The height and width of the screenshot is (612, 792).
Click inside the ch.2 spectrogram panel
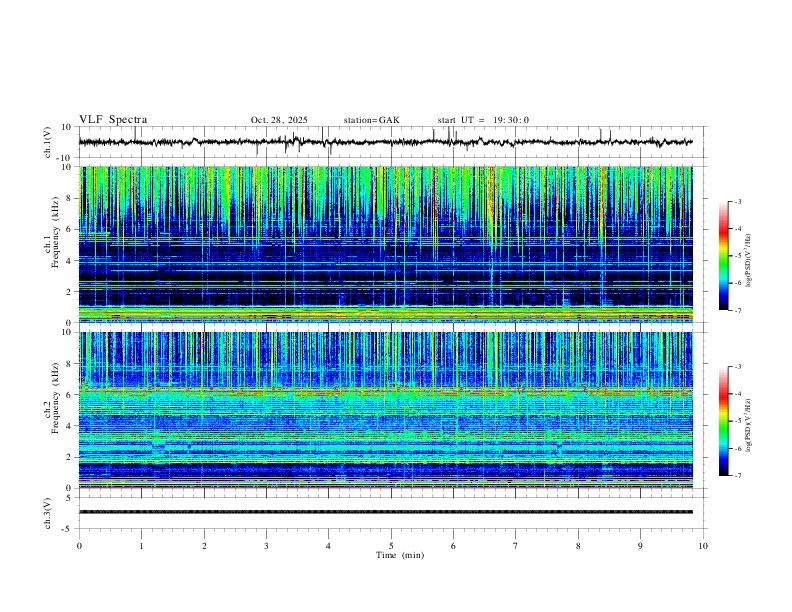385,410
